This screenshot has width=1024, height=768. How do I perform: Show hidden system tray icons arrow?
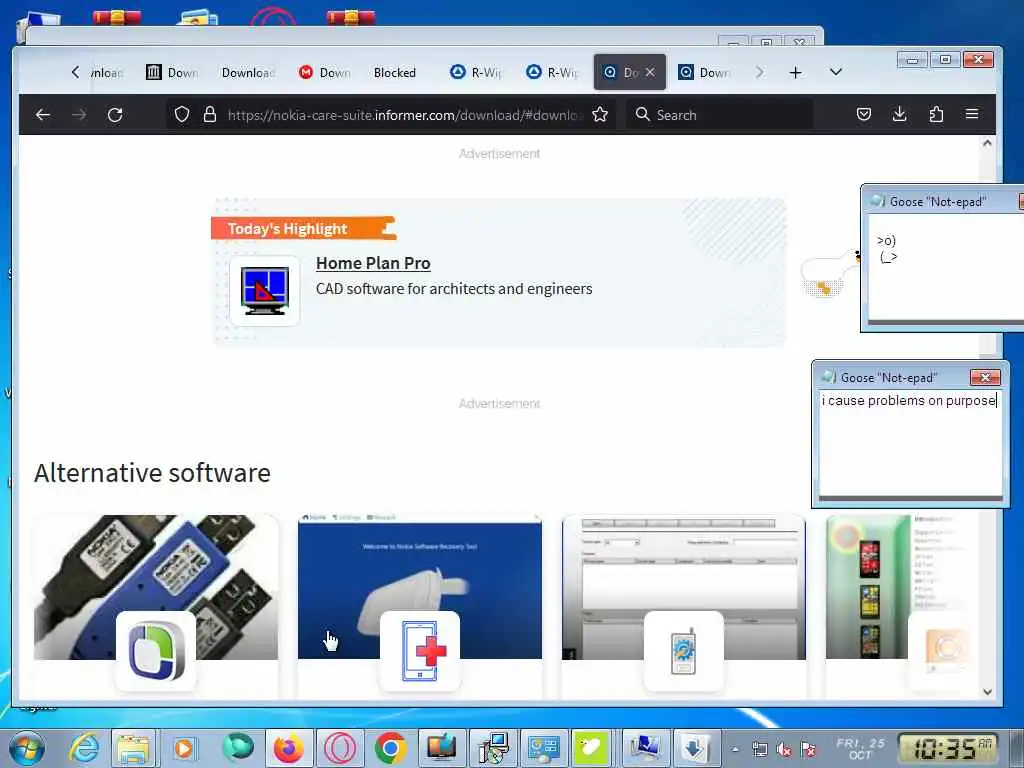(x=735, y=749)
